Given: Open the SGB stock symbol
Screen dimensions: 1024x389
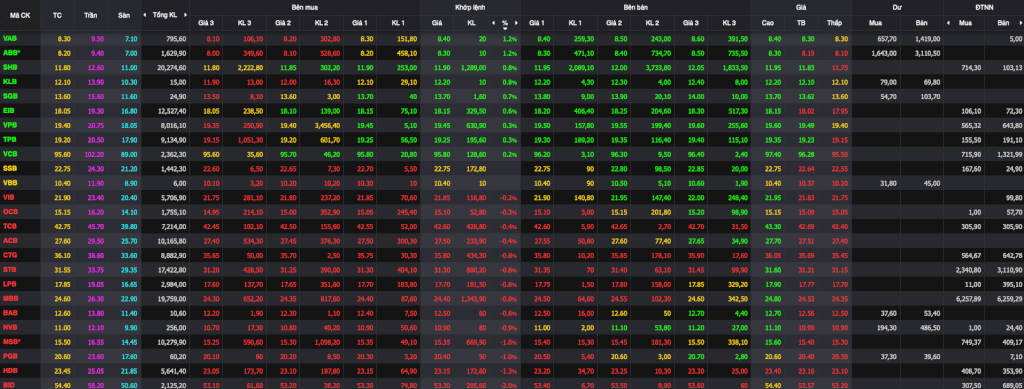Looking at the screenshot, I should [10, 96].
